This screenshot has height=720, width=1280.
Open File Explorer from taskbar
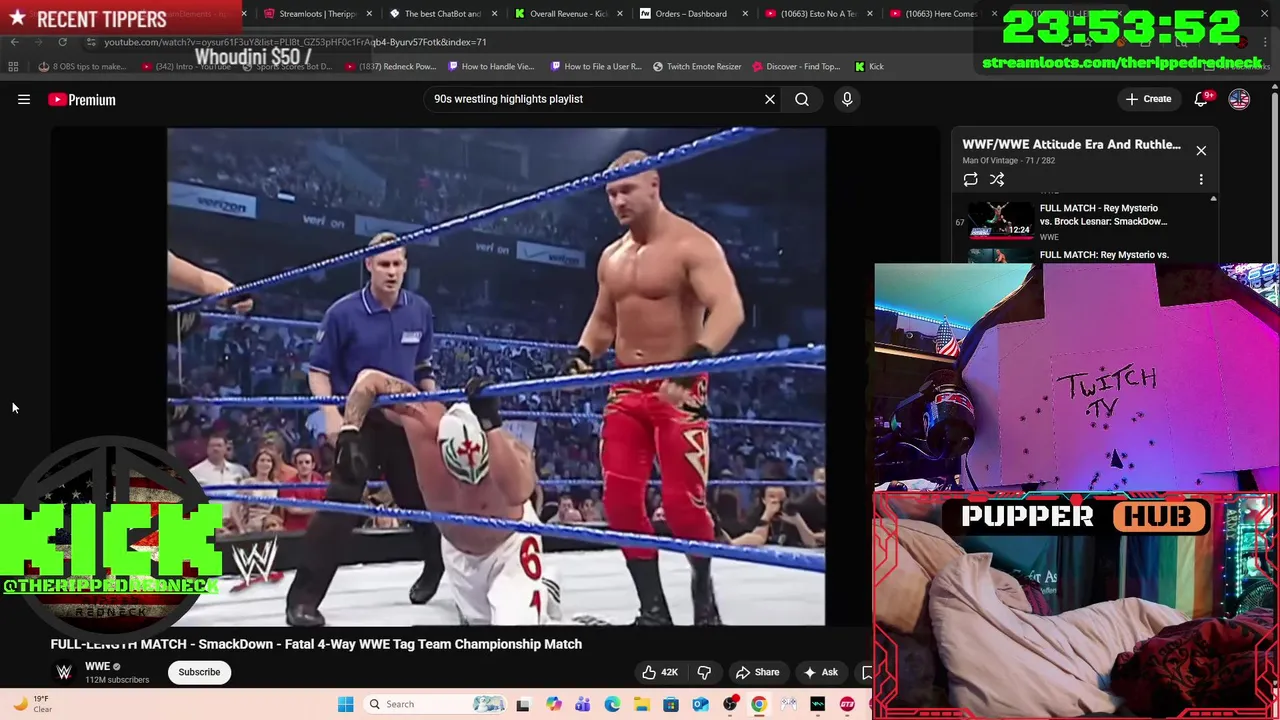(641, 704)
